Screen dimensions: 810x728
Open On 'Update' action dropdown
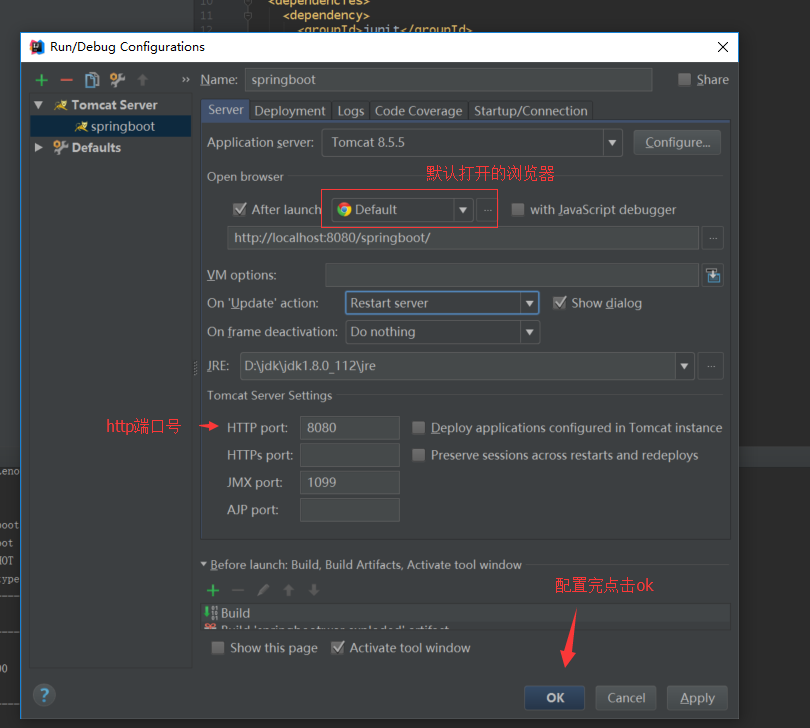tap(529, 303)
